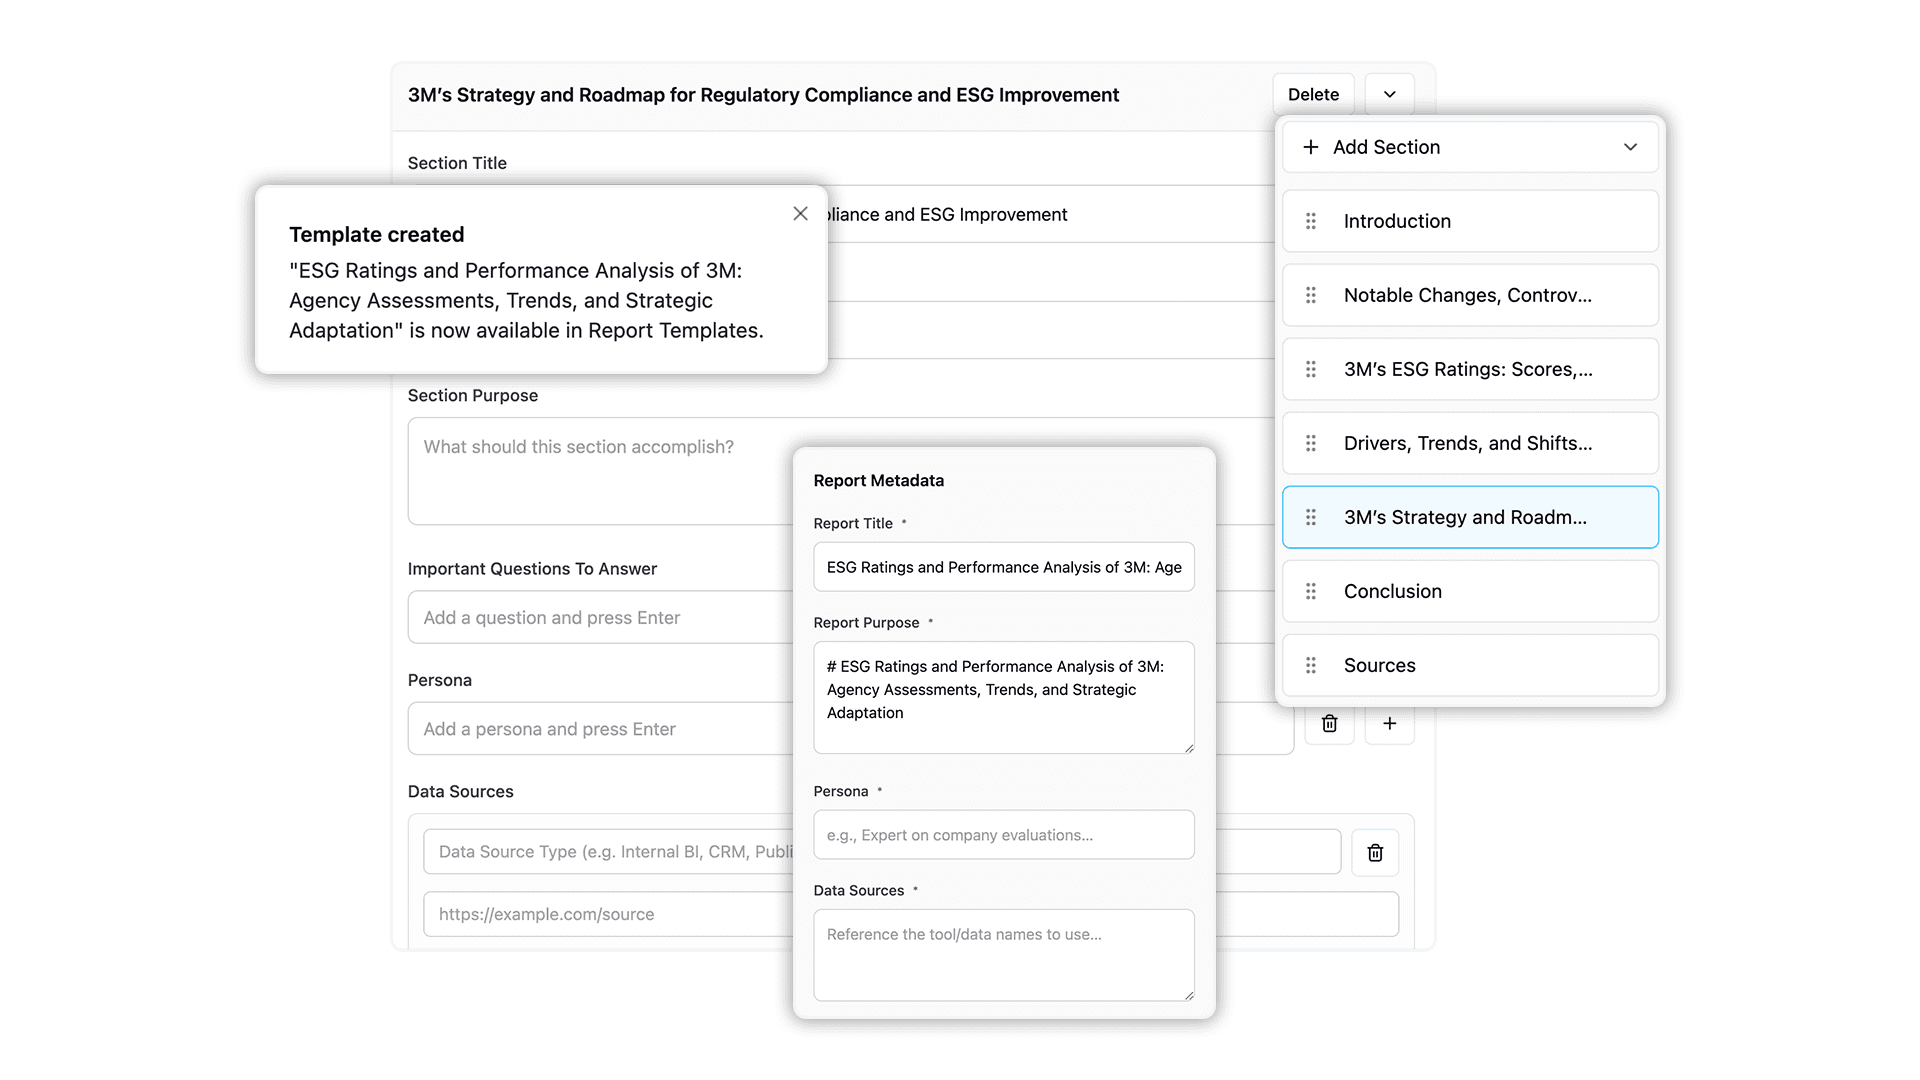This screenshot has height=1080, width=1920.
Task: Click the drag handle beside 3M's ESG Ratings
Action: click(x=1311, y=369)
